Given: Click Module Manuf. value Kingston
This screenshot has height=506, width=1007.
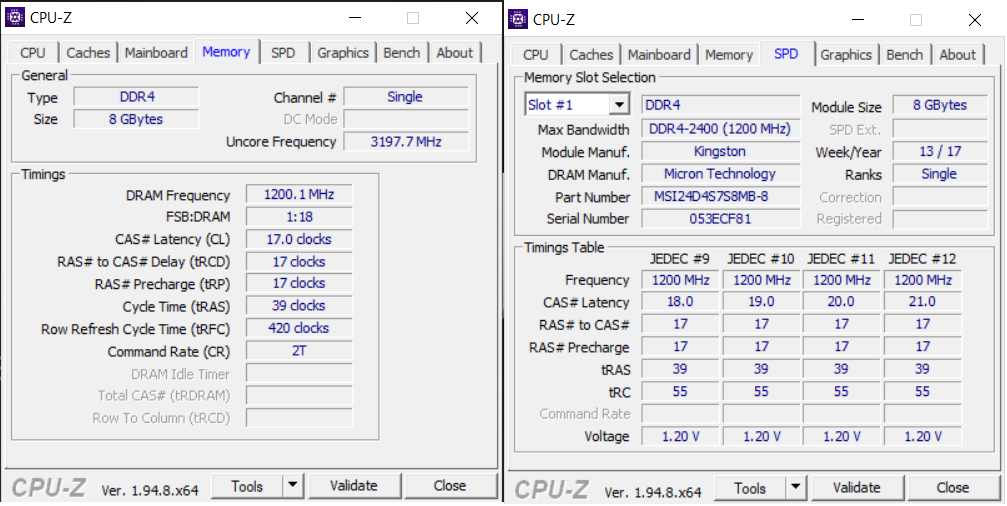Looking at the screenshot, I should click(x=721, y=152).
